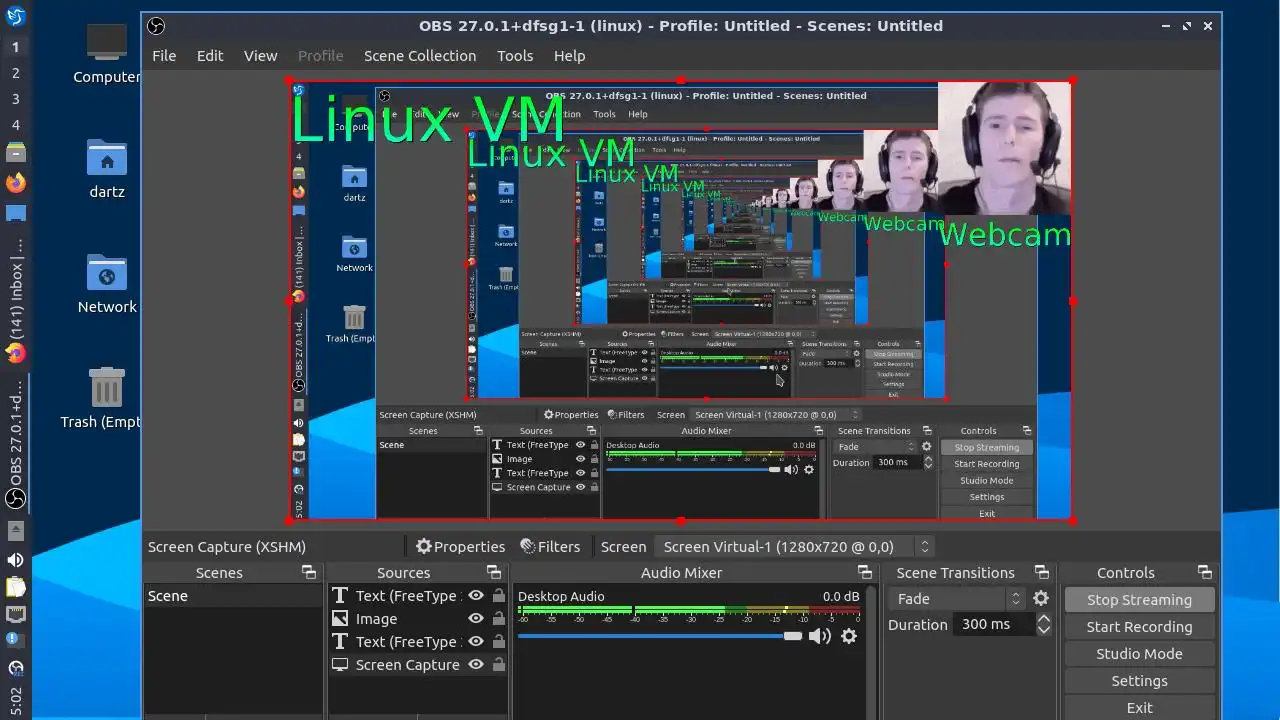The height and width of the screenshot is (720, 1280).
Task: Open the system volume tray icon
Action: click(x=15, y=560)
